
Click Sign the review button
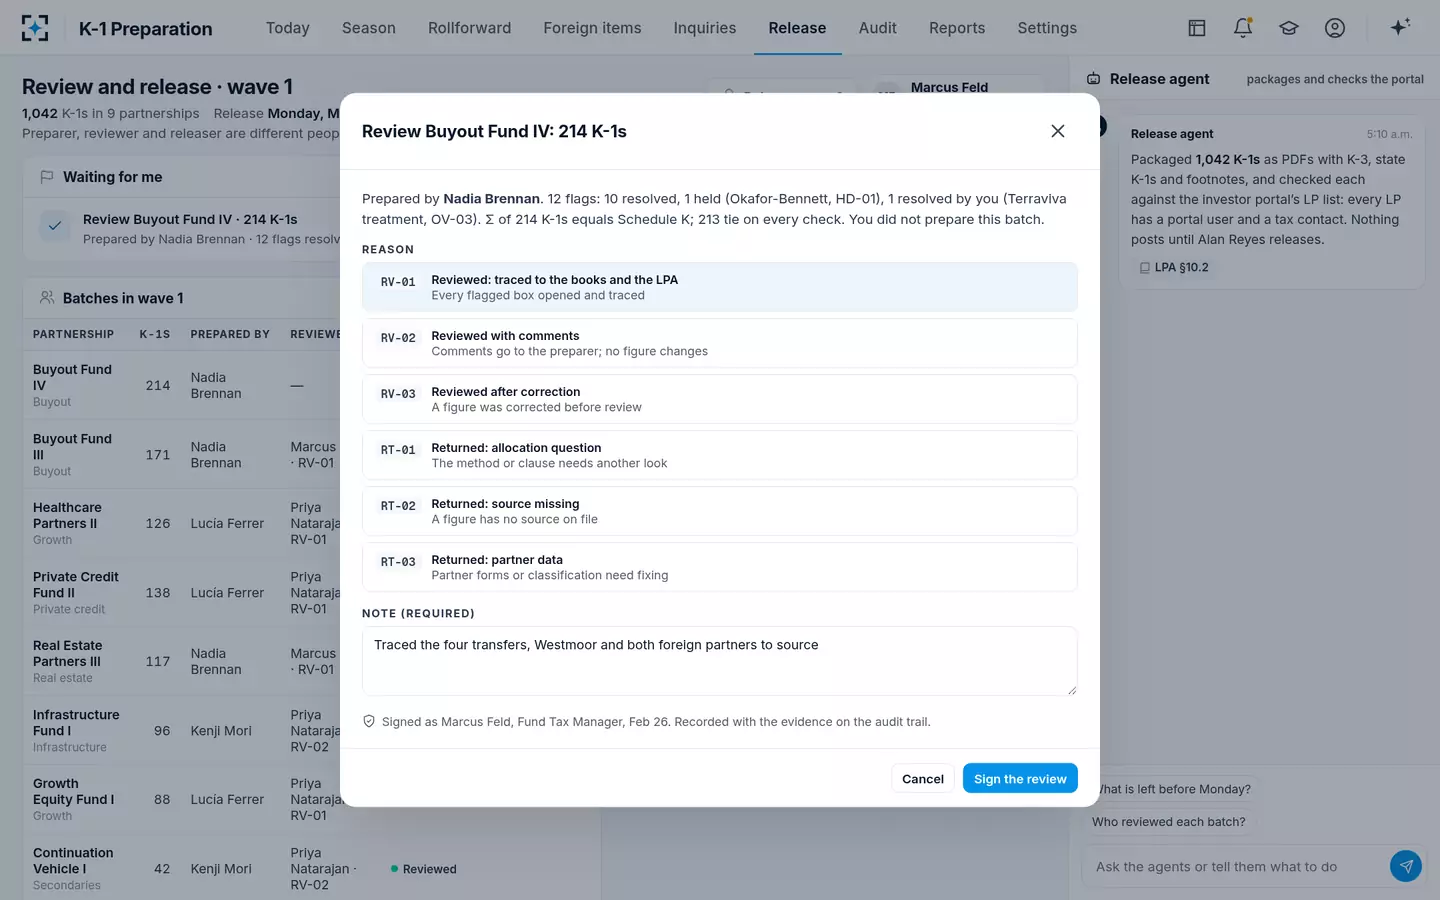pyautogui.click(x=1020, y=778)
